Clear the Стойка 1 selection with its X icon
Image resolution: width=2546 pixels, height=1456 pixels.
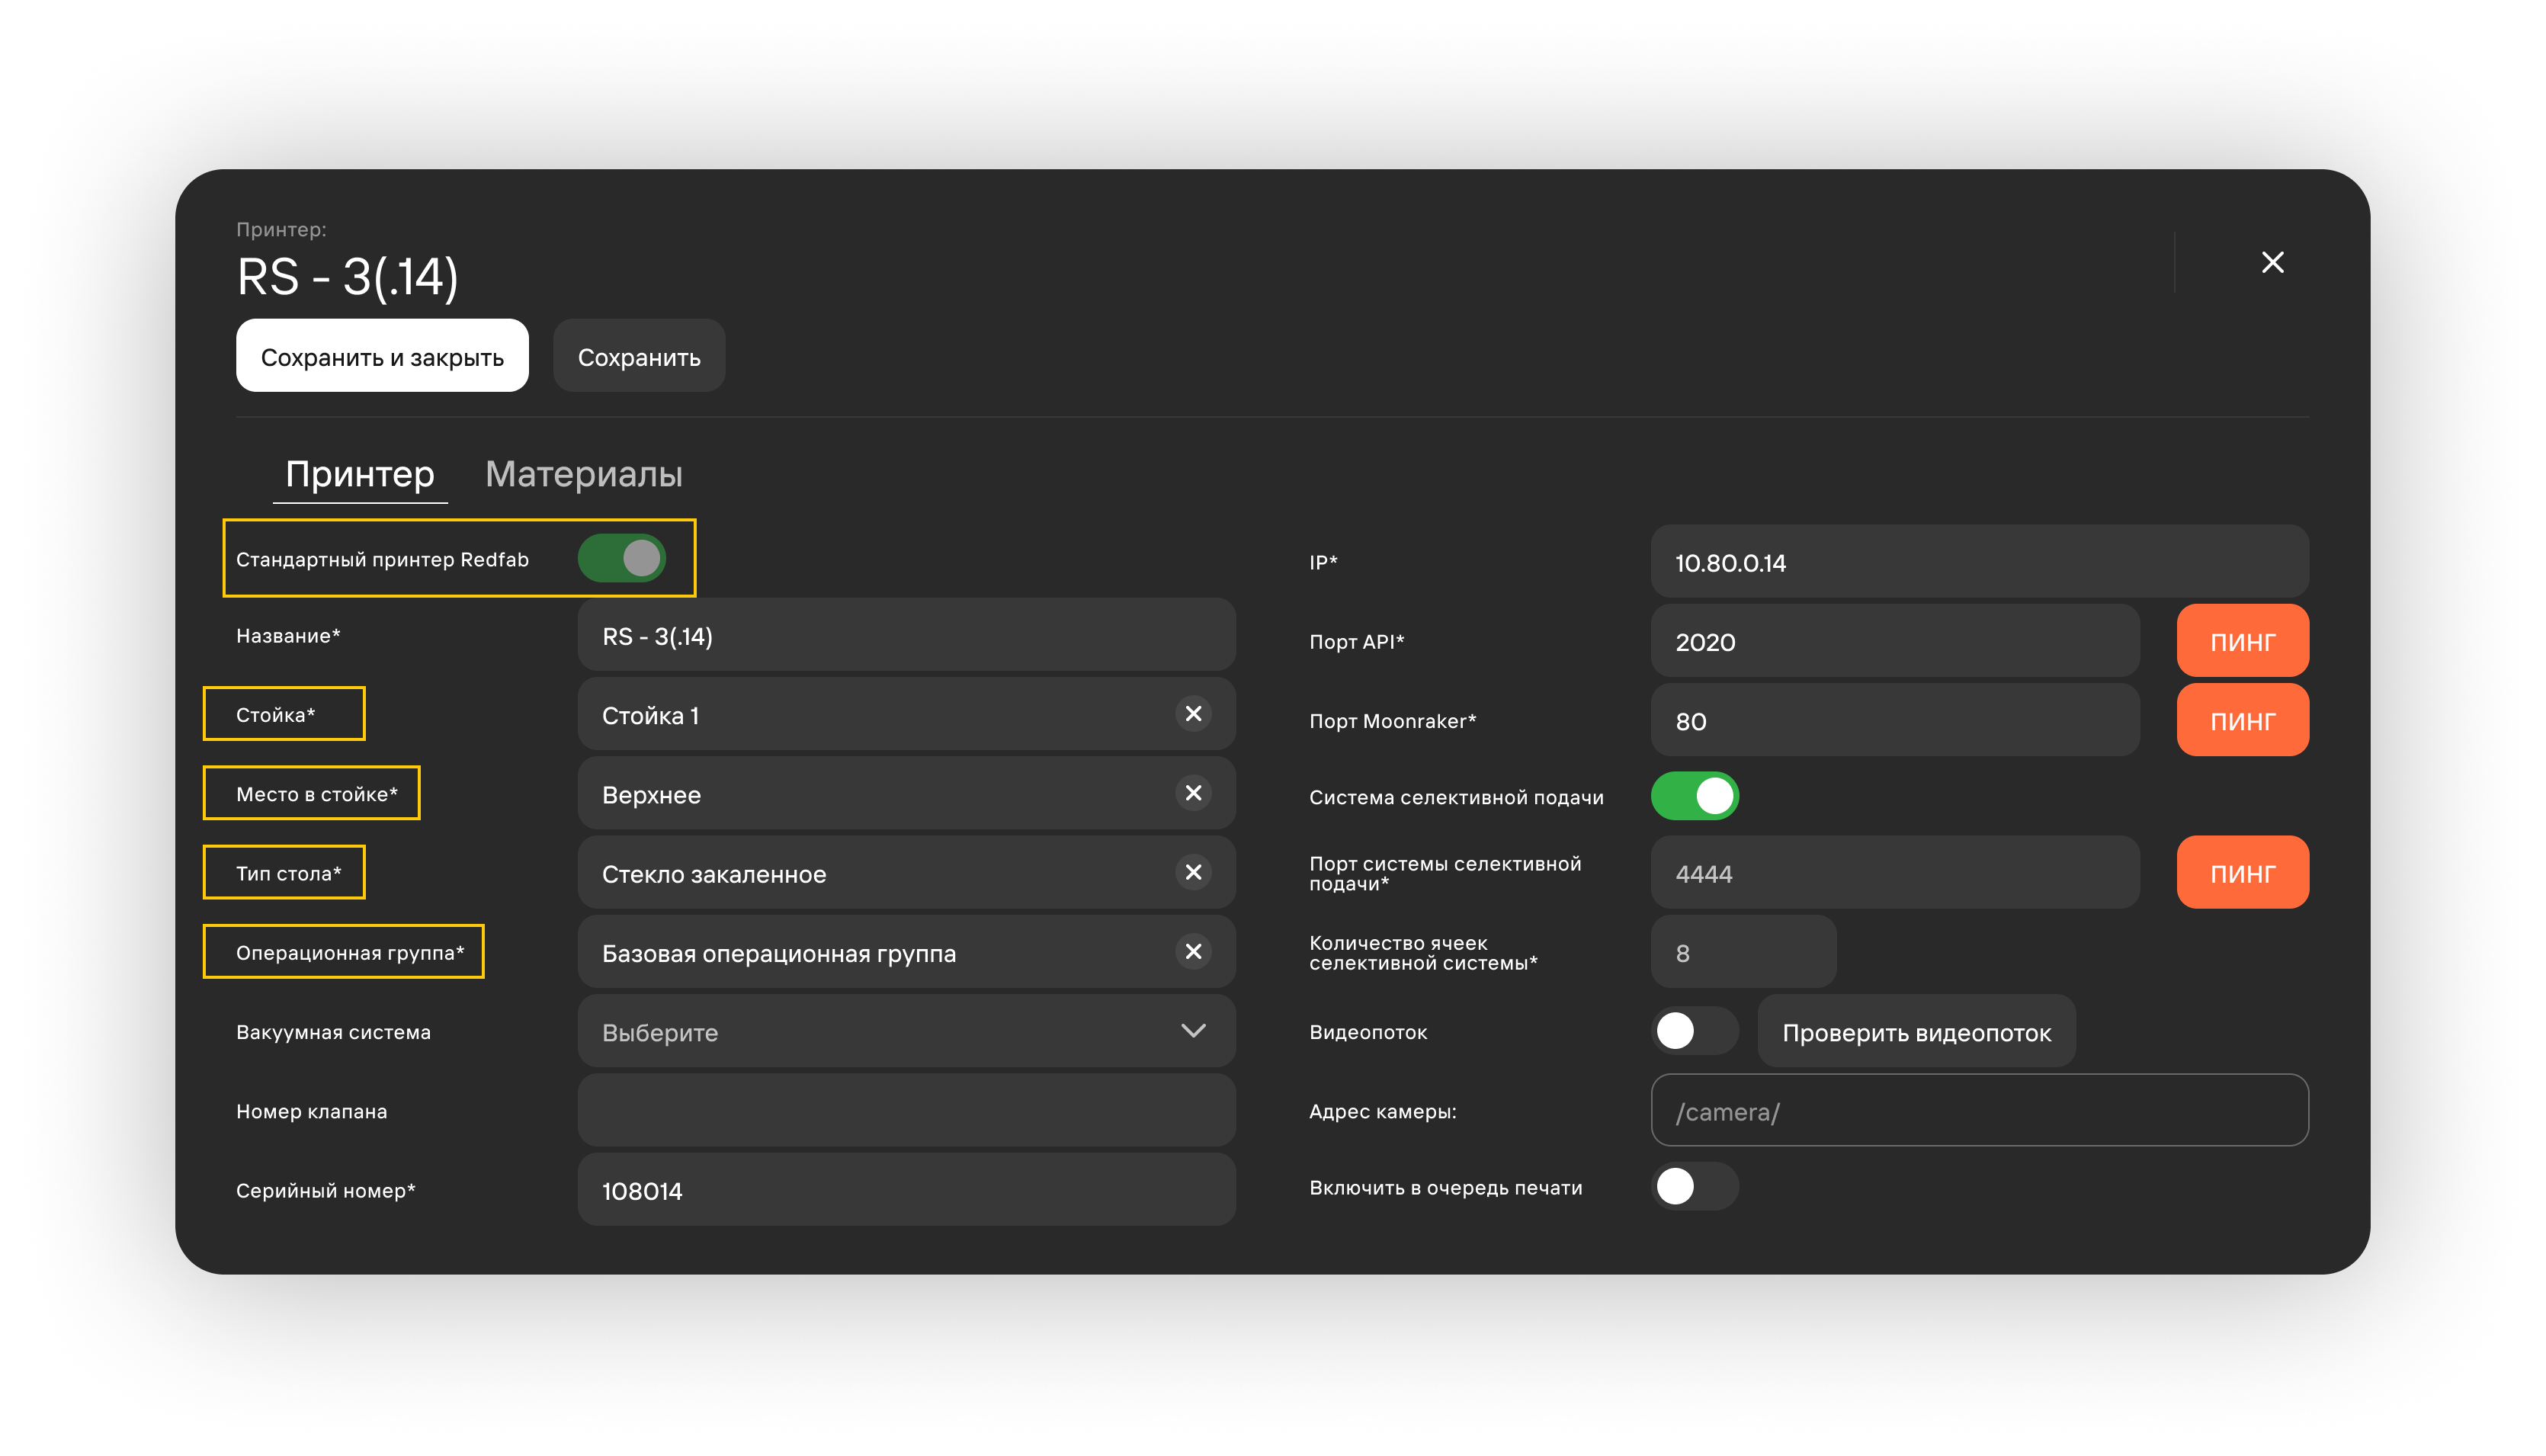[x=1193, y=714]
